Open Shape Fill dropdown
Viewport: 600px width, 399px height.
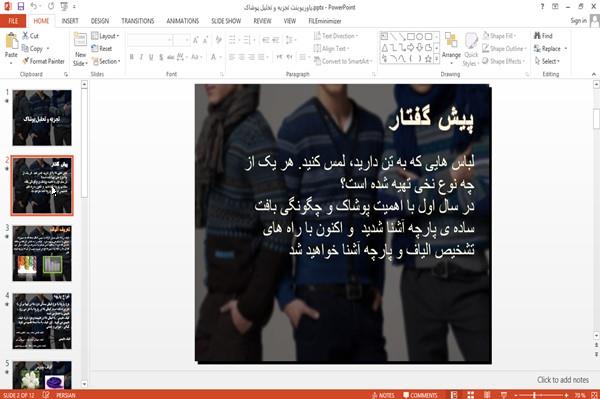pos(499,36)
